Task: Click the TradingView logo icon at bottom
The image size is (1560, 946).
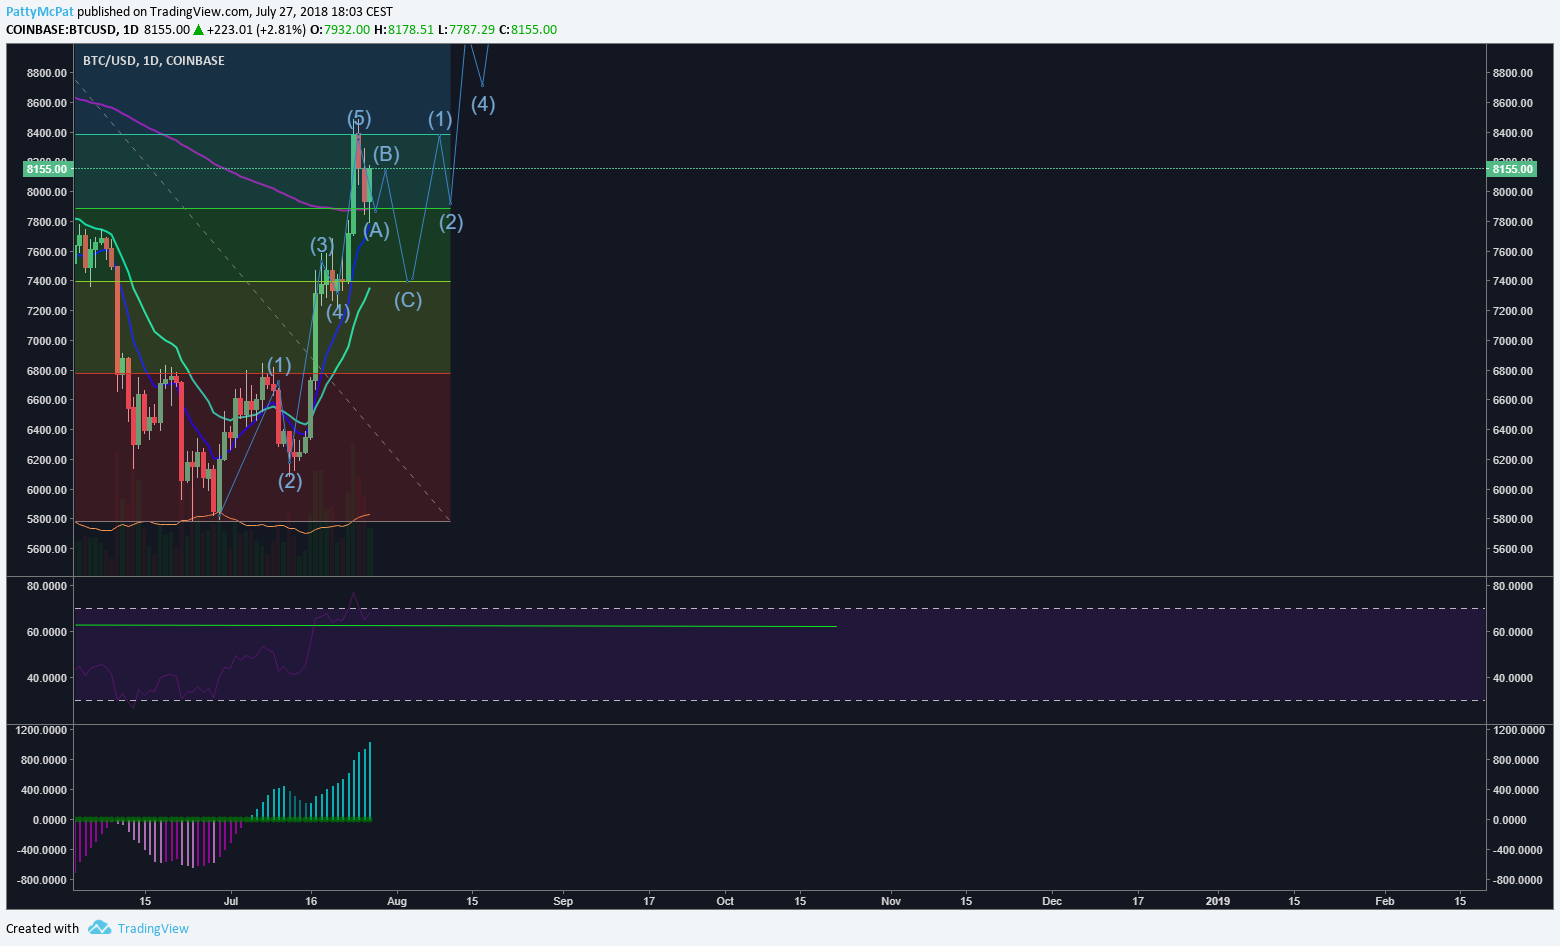Action: 99,928
